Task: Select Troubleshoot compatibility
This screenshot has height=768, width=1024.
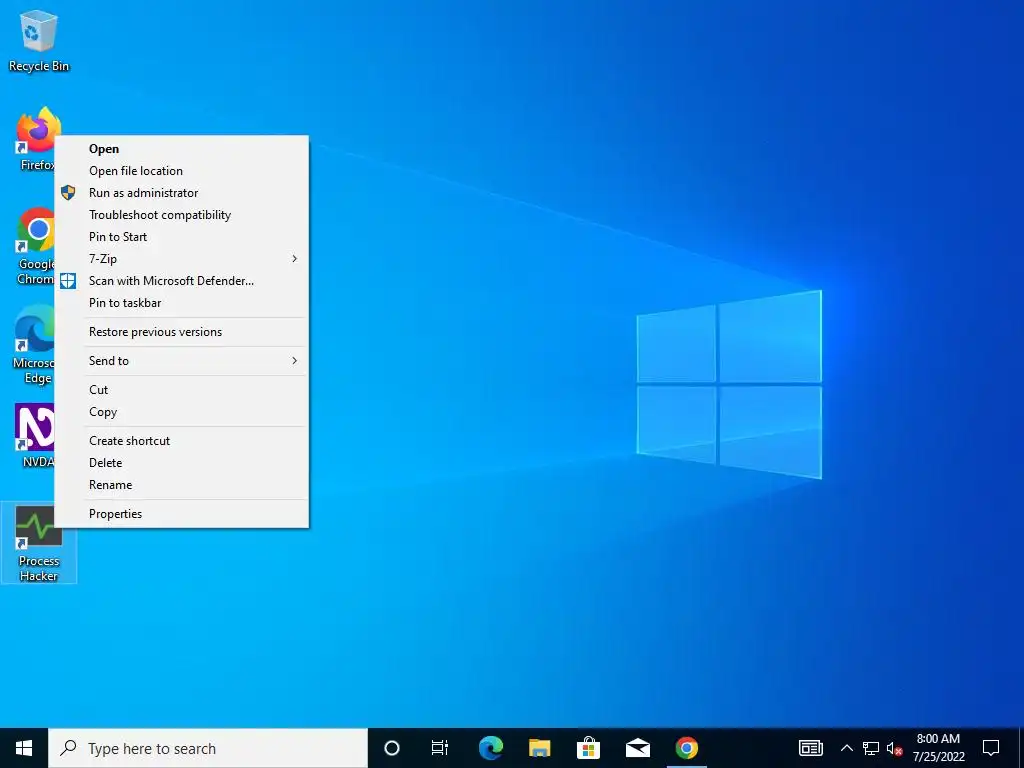Action: tap(182, 215)
